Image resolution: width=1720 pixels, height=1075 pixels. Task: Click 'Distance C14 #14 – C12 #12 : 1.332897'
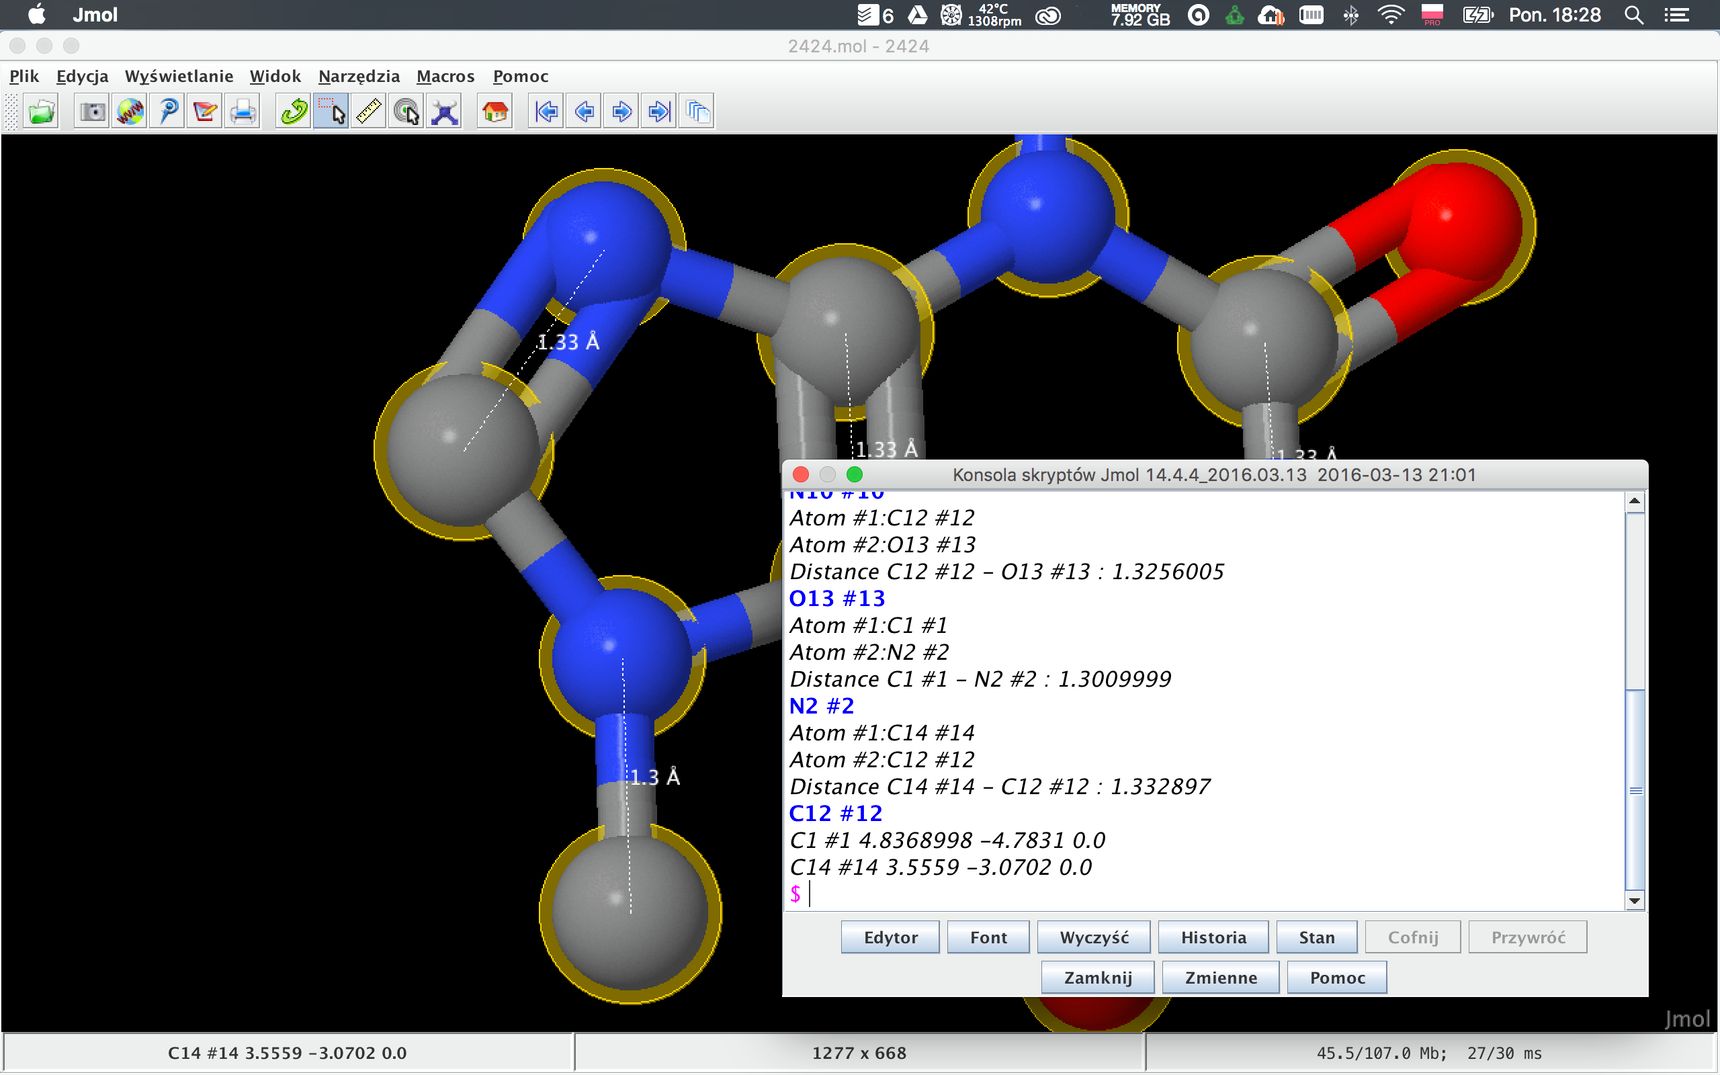tap(1000, 787)
